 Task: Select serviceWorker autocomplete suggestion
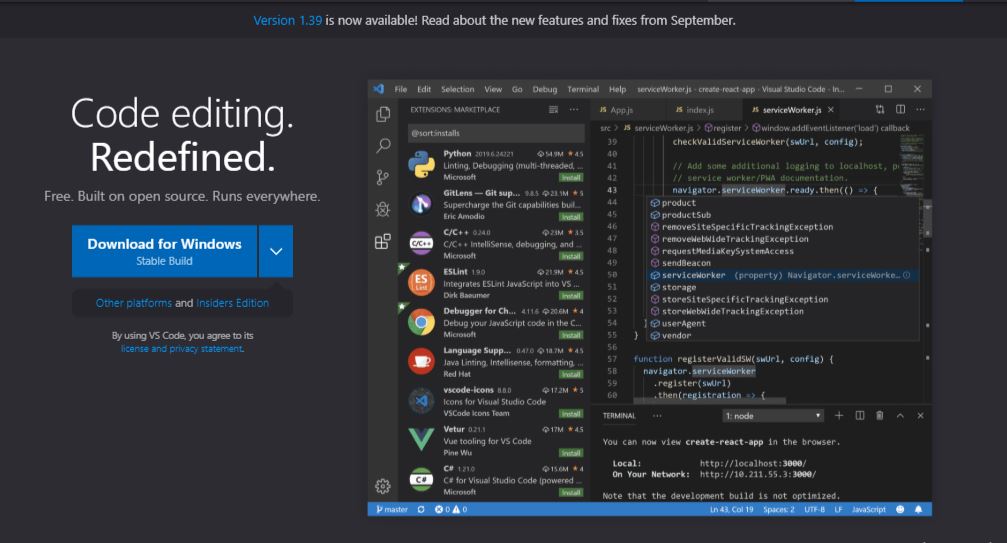click(782, 275)
